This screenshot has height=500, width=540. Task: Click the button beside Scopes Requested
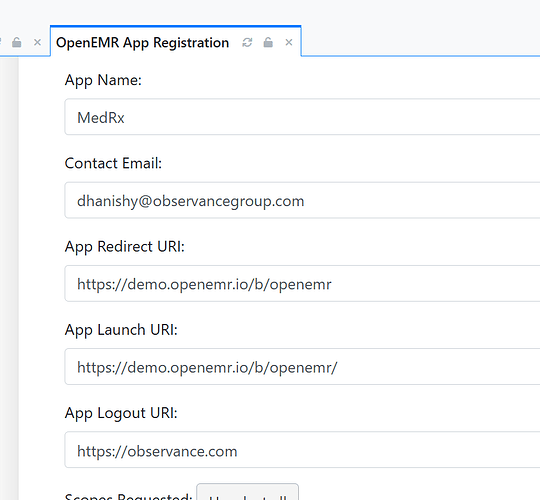[x=247, y=492]
